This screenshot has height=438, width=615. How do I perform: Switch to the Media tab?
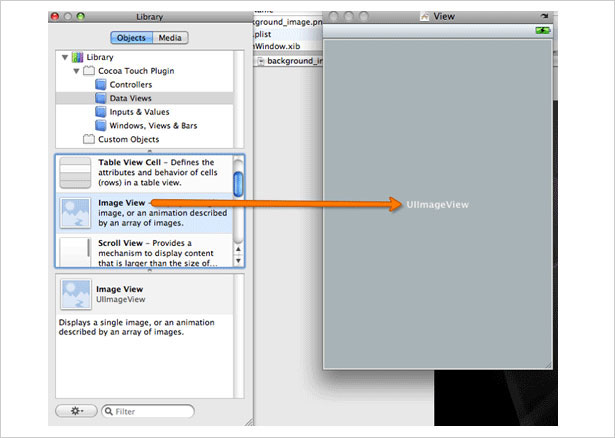coord(170,38)
